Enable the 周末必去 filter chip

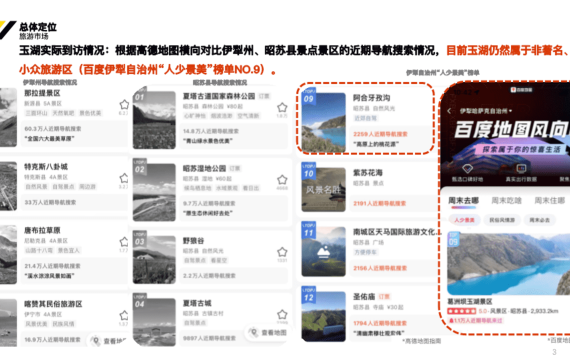[539, 220]
